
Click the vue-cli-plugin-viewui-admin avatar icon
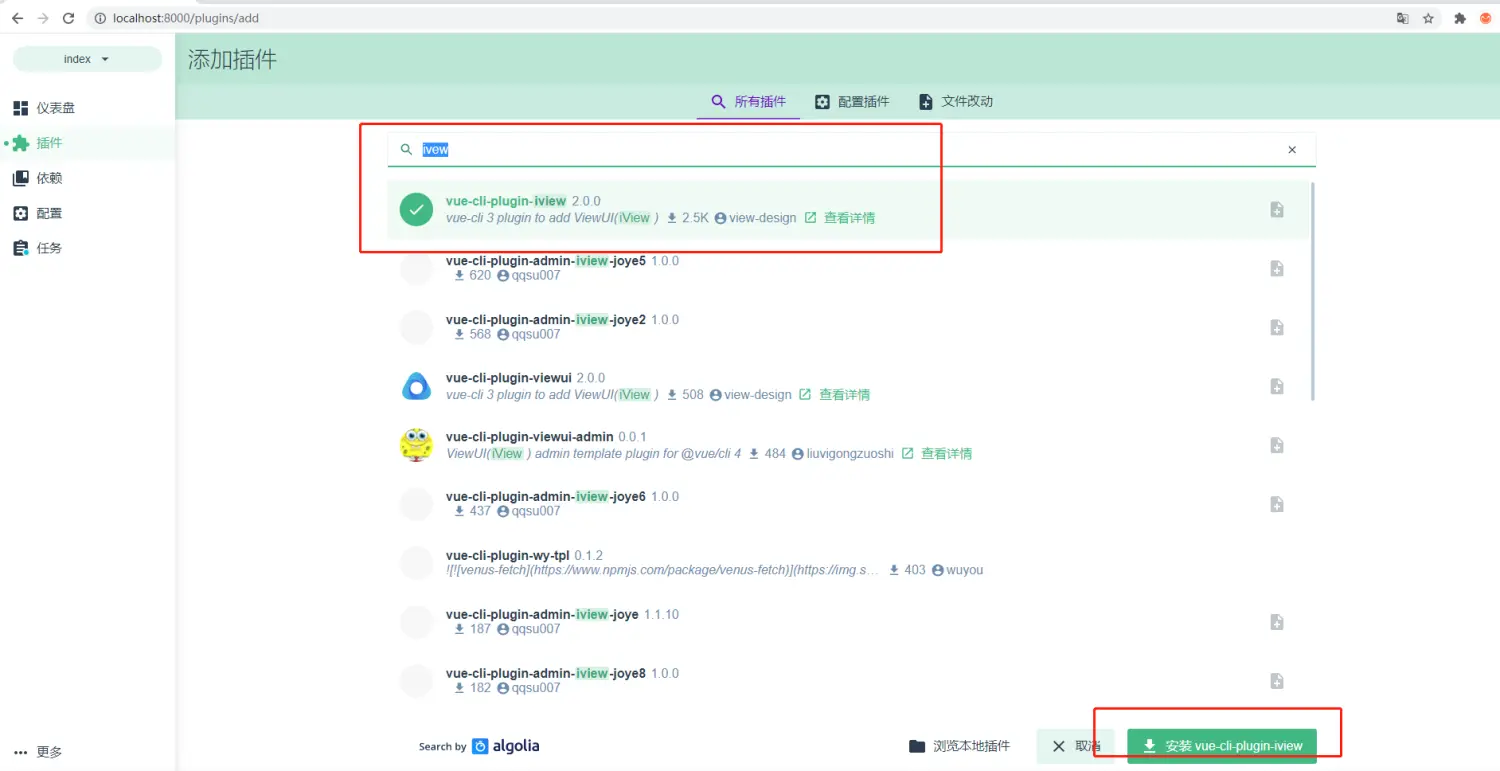[x=416, y=445]
